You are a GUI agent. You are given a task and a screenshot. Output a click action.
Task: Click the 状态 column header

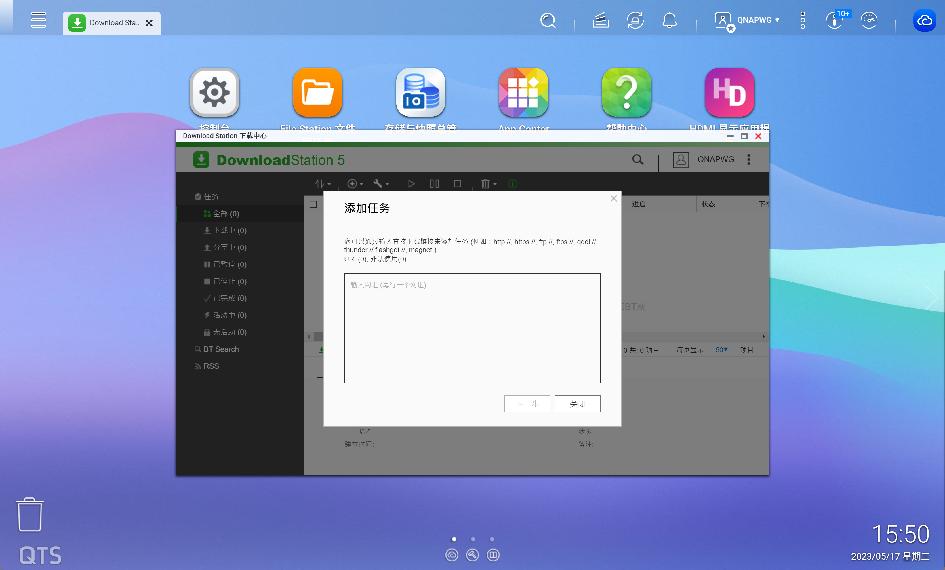pos(708,204)
